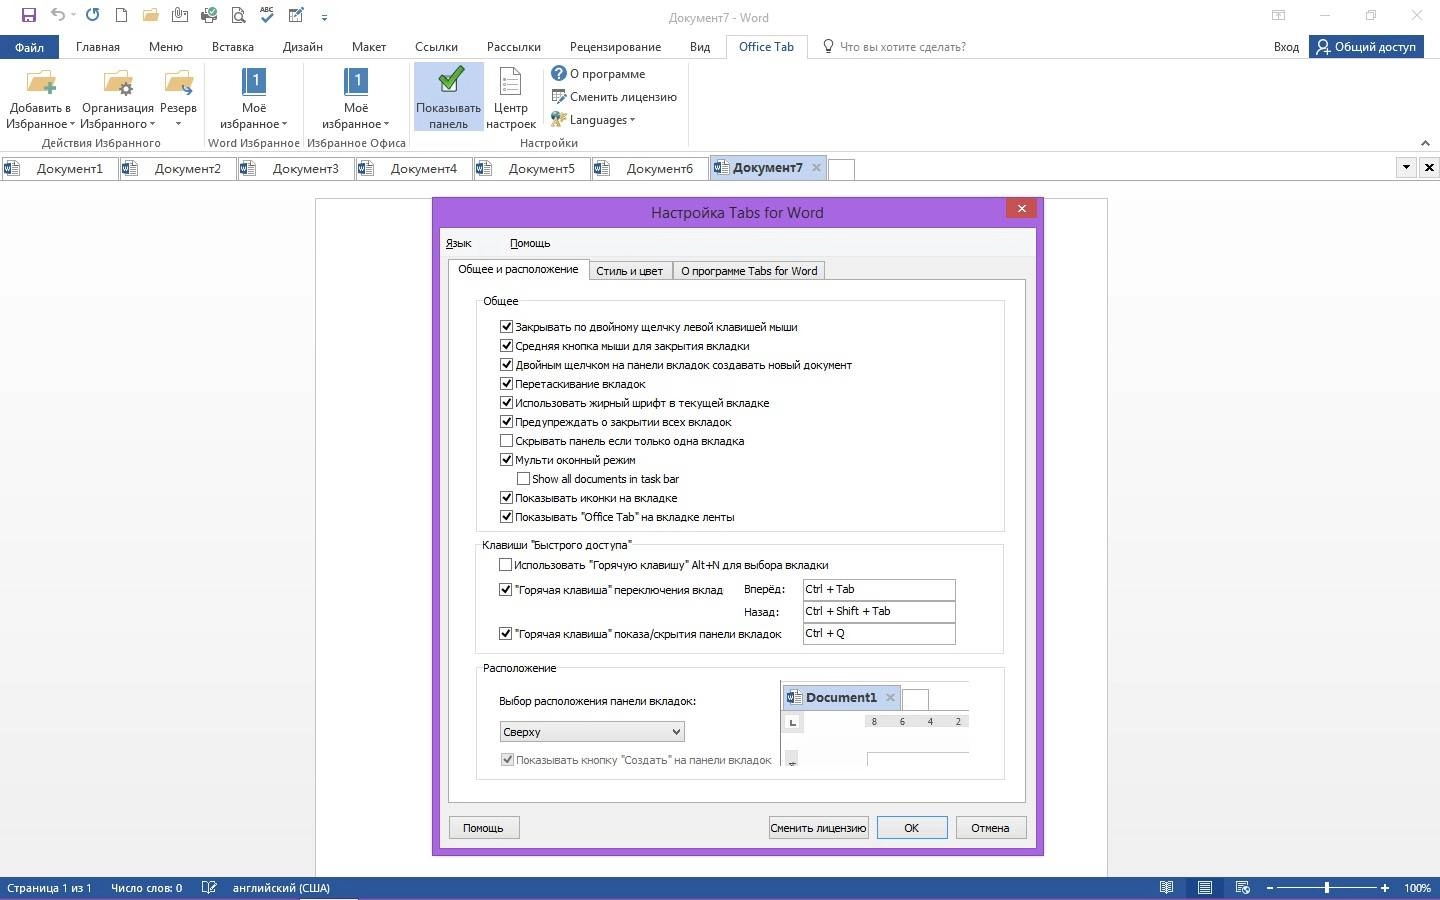Image resolution: width=1440 pixels, height=900 pixels.
Task: Expand the Добавить в Избранное dropdown arrow
Action: click(72, 124)
